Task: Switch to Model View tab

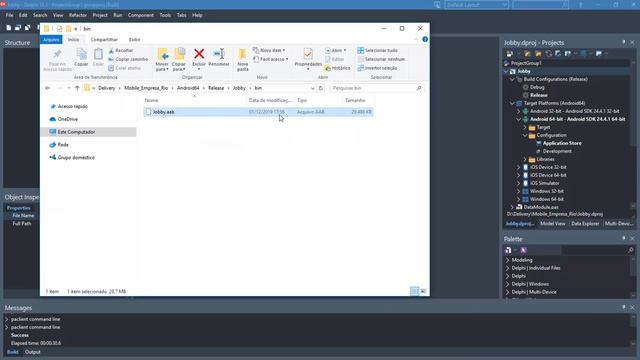Action: click(553, 224)
